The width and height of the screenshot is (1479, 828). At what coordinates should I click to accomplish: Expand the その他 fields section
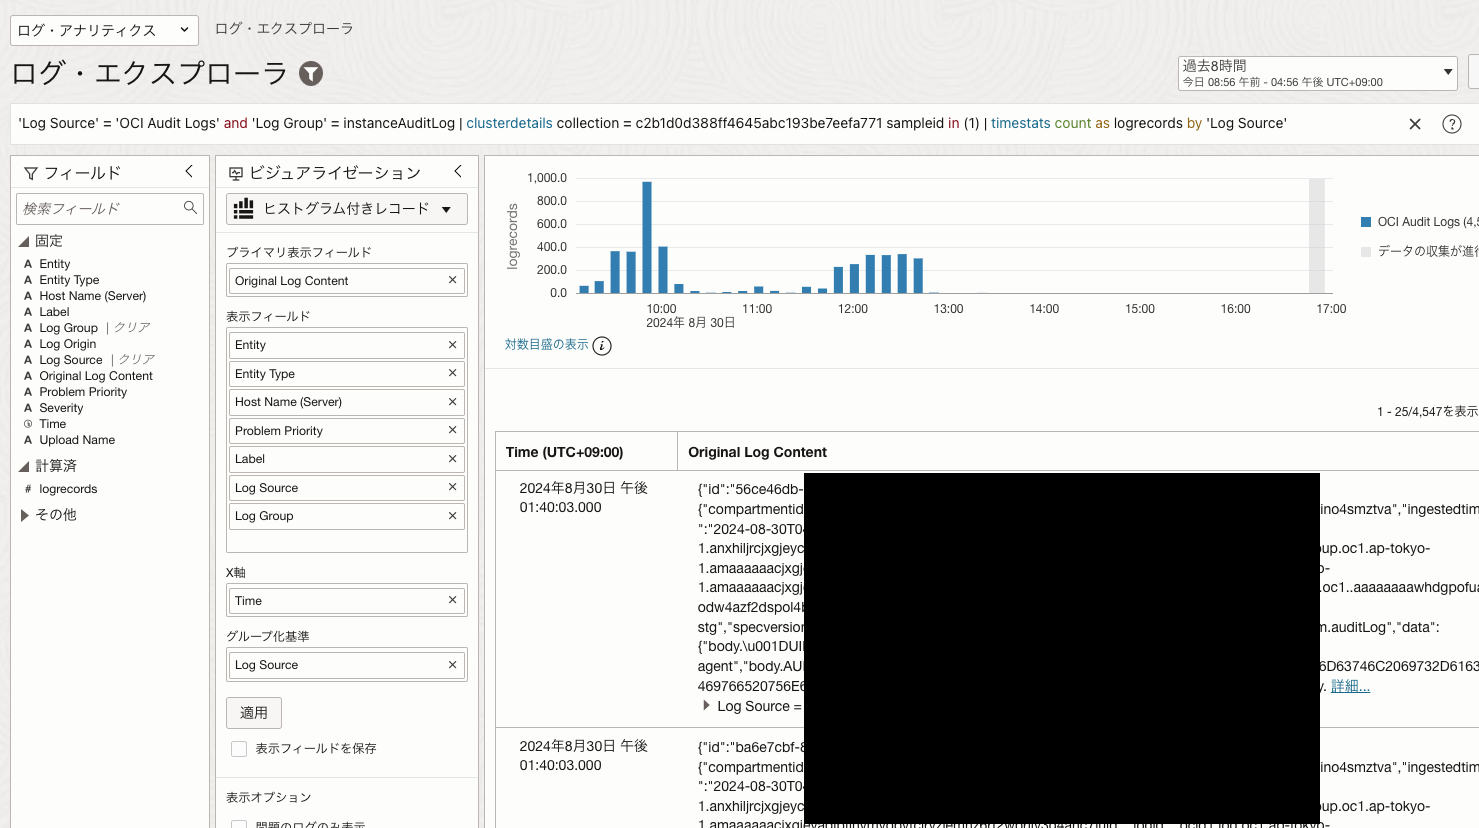(x=24, y=515)
